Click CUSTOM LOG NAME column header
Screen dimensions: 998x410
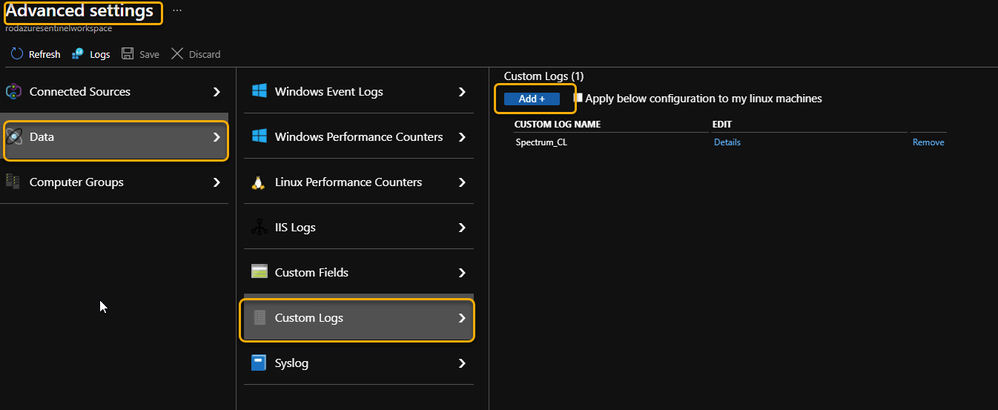click(557, 124)
